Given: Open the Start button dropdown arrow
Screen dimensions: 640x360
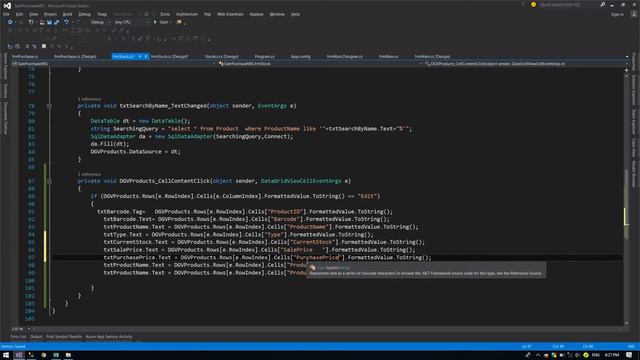Looking at the screenshot, I should click(171, 22).
